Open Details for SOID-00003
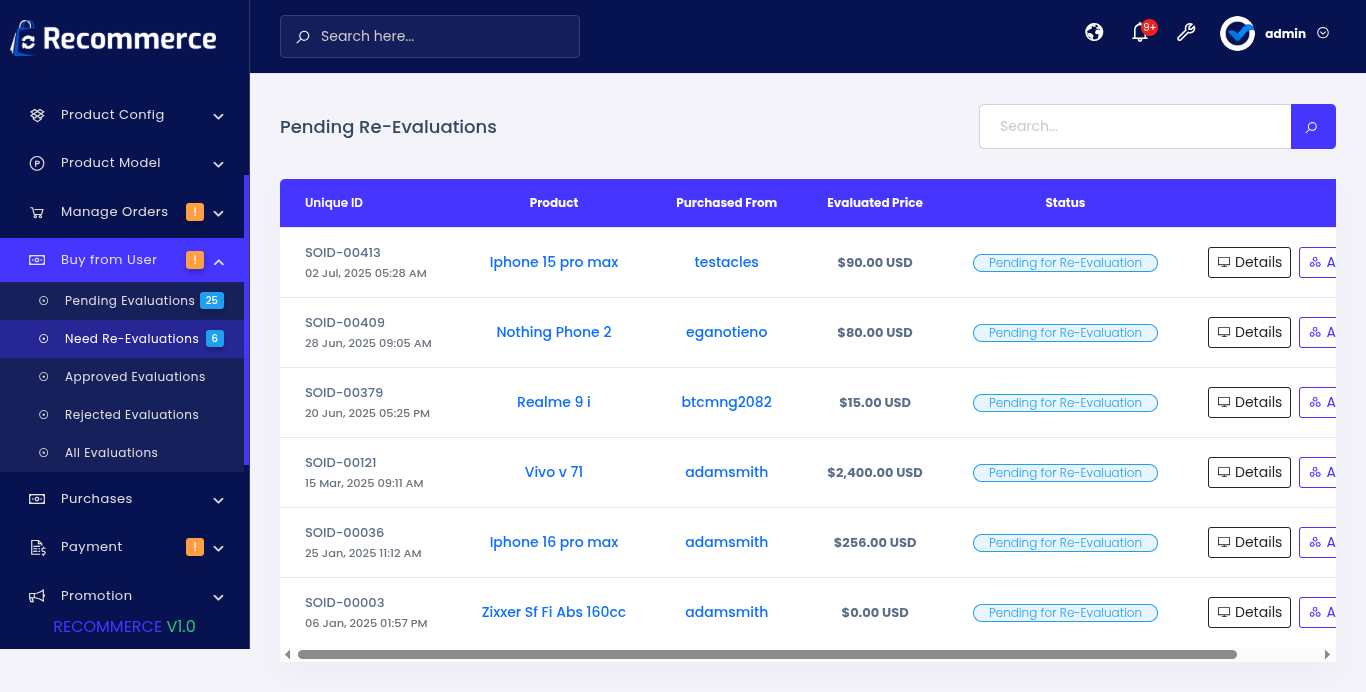Screen dimensions: 1366x692 [1249, 612]
